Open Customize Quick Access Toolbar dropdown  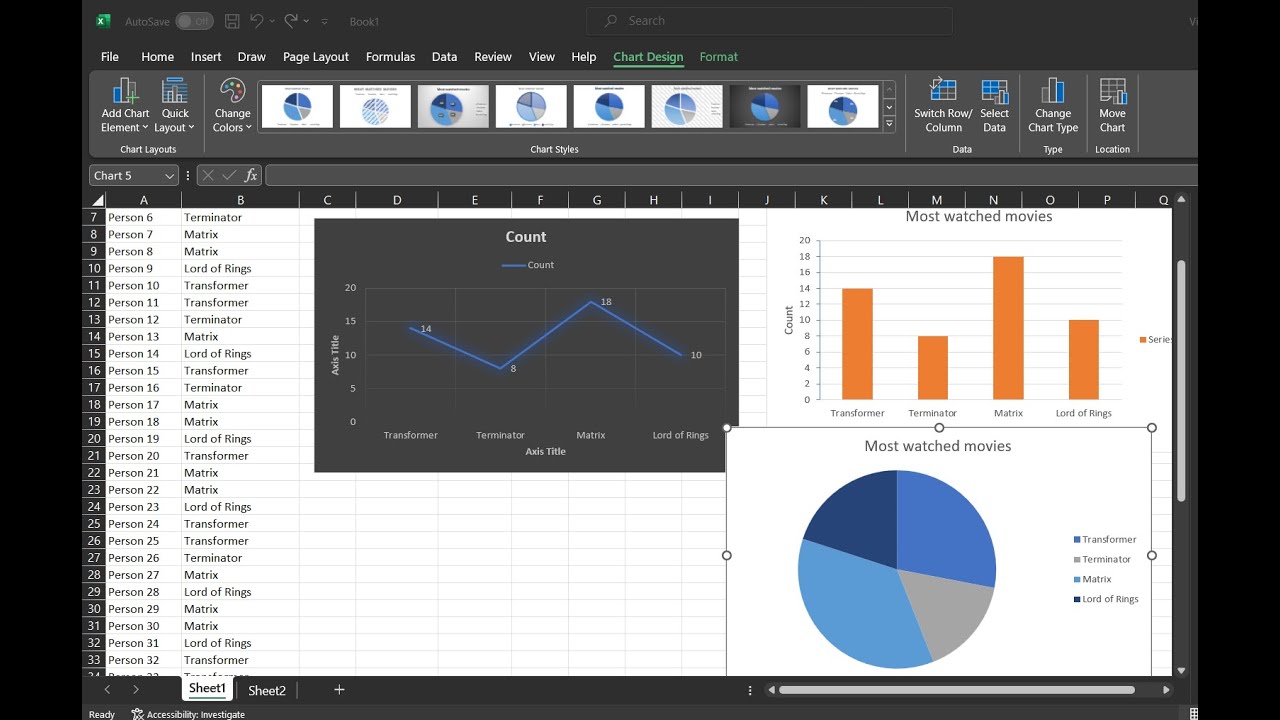[x=325, y=21]
